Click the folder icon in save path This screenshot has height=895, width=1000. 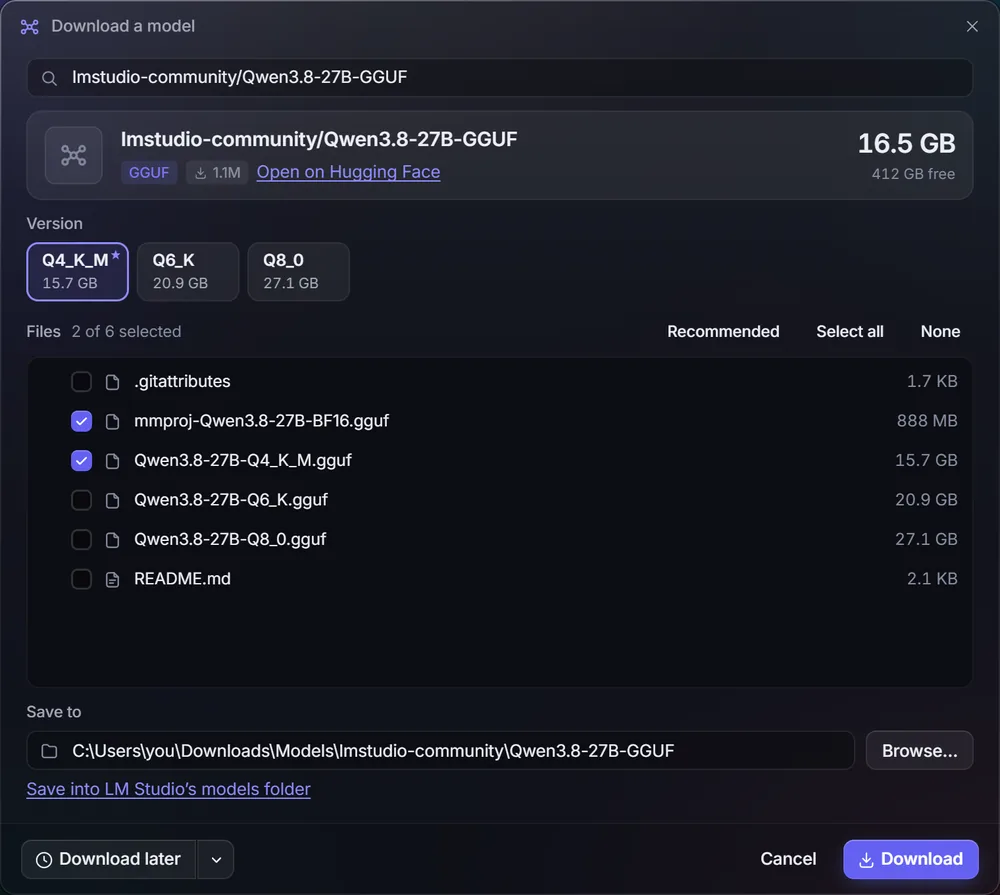click(x=49, y=751)
